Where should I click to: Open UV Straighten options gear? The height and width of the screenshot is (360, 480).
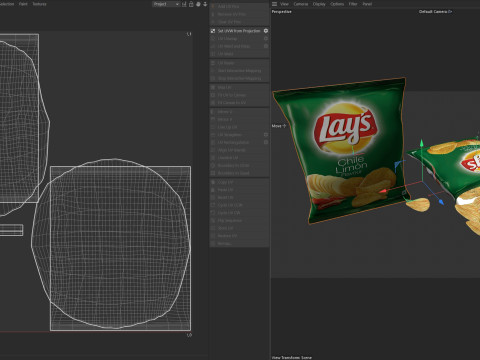pos(266,135)
